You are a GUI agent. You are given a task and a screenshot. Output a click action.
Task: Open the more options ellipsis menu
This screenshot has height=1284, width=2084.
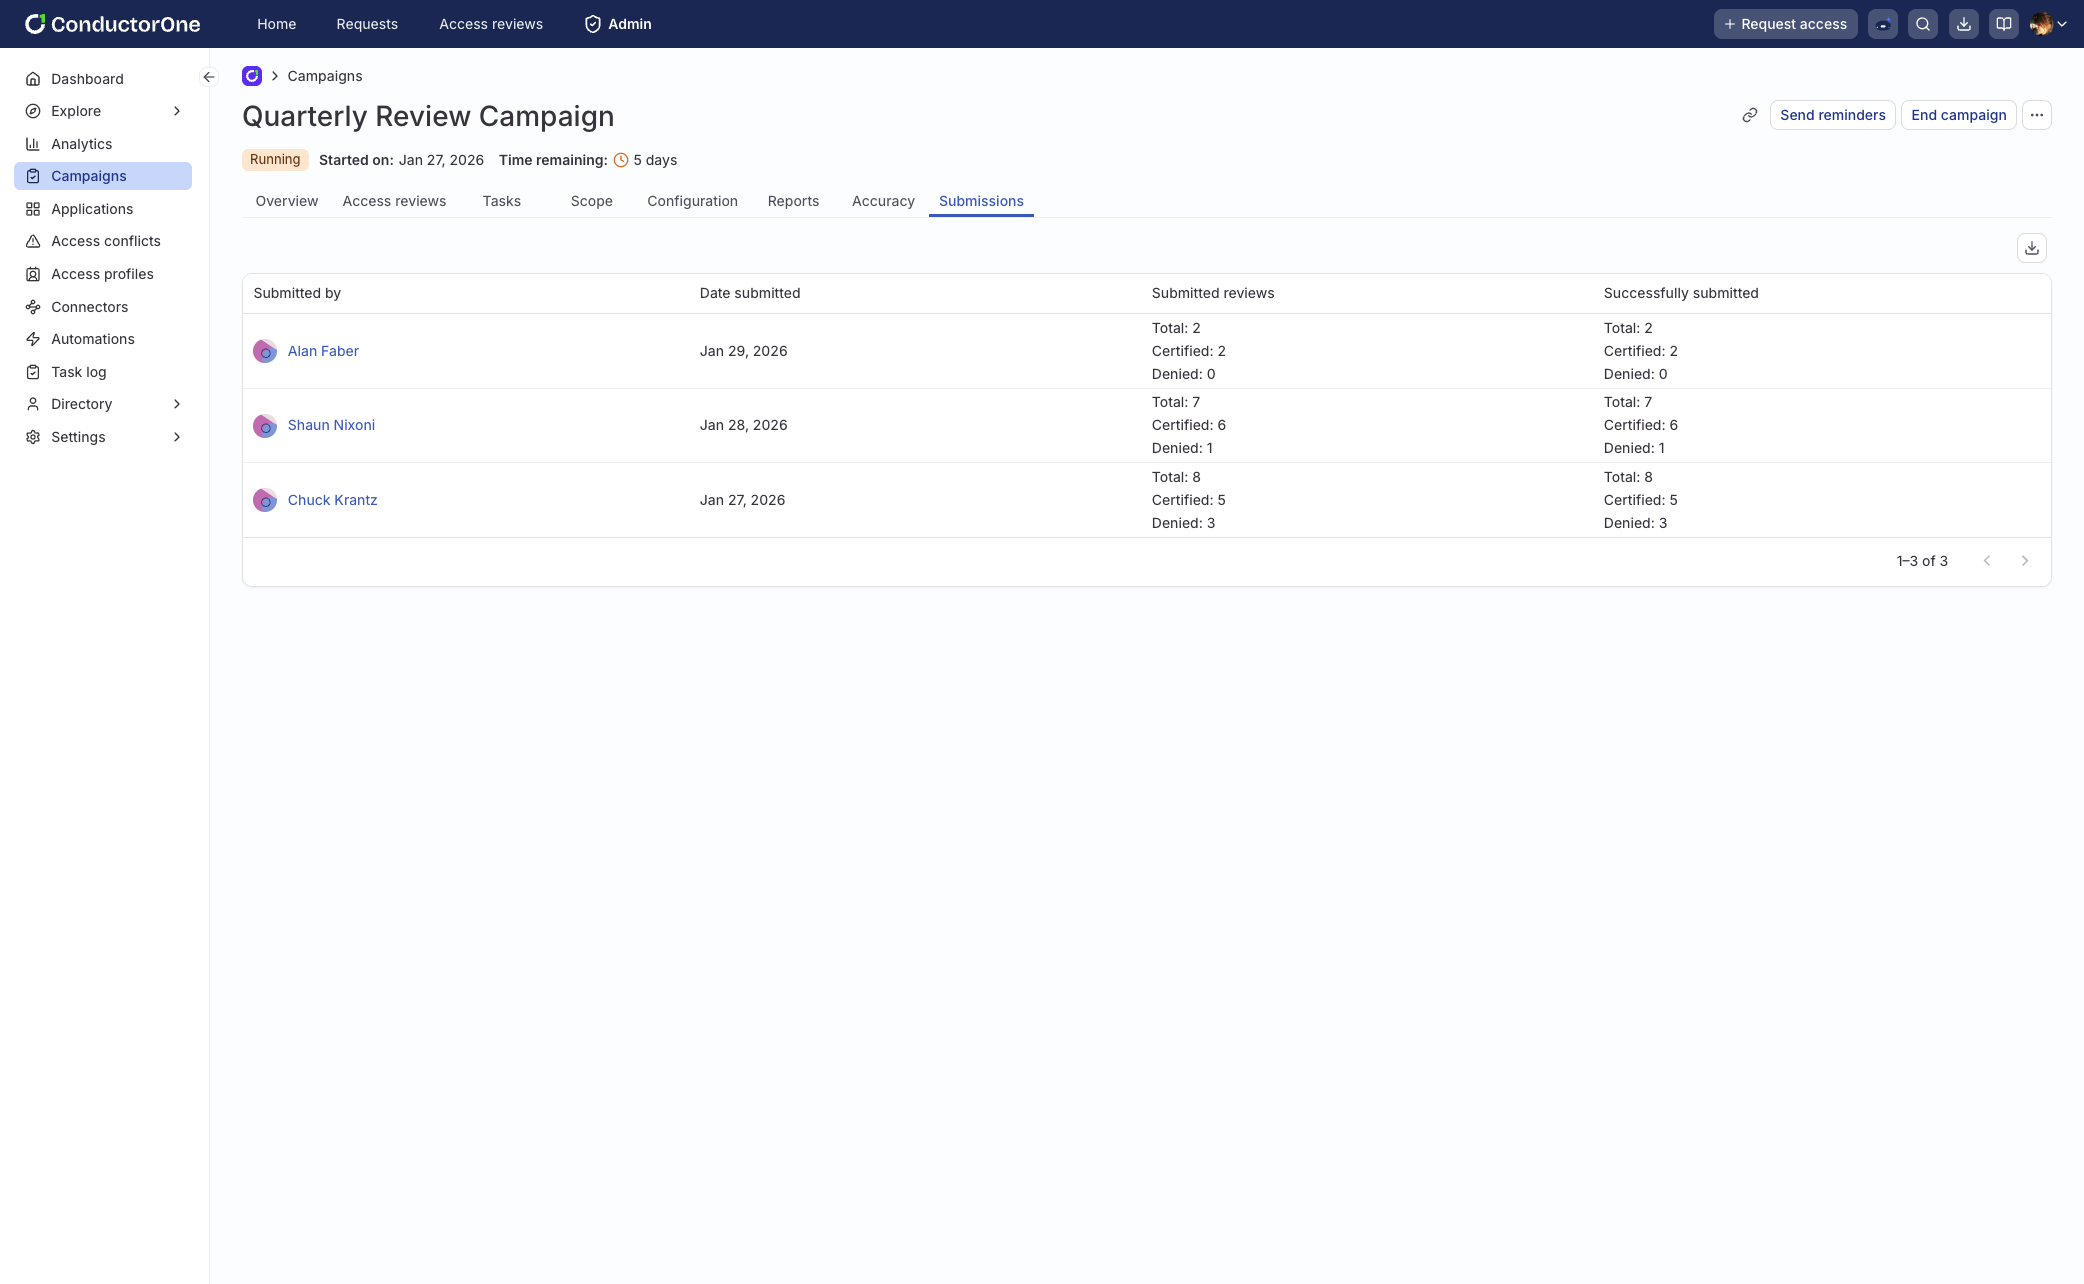(2036, 115)
